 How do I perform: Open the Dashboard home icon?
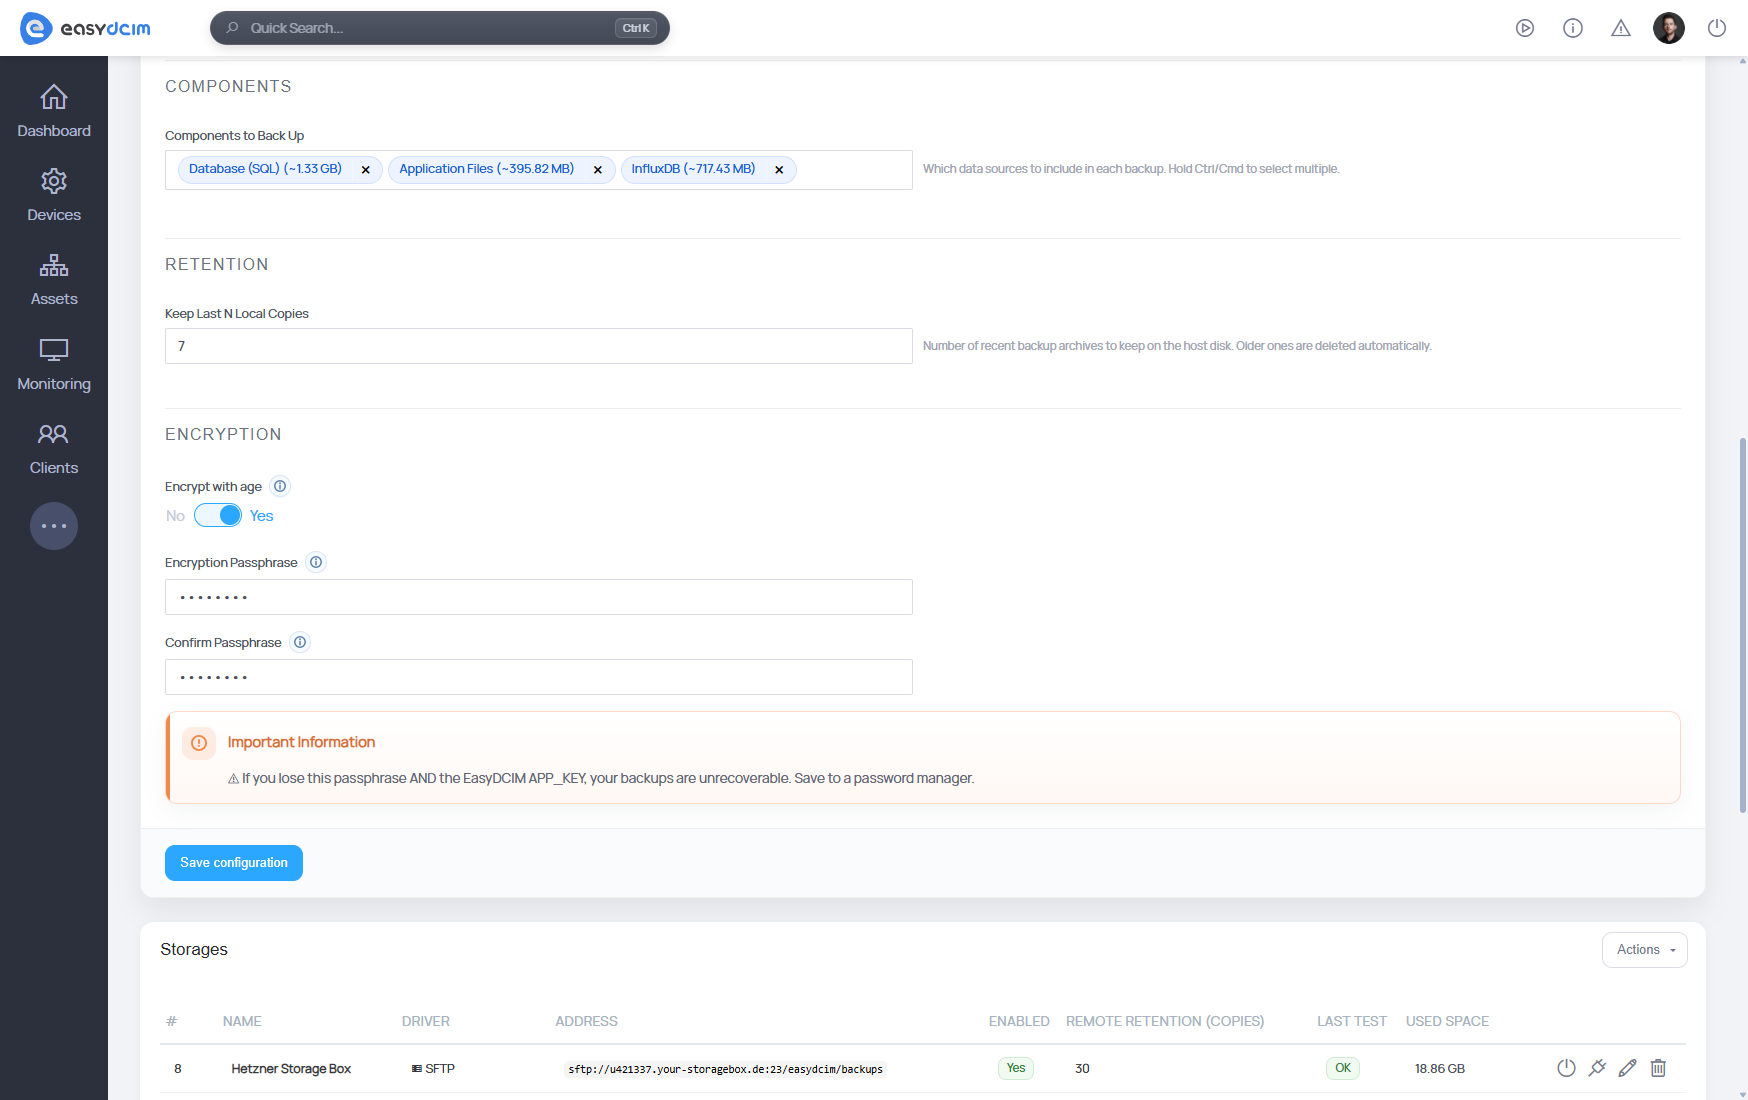pyautogui.click(x=54, y=97)
